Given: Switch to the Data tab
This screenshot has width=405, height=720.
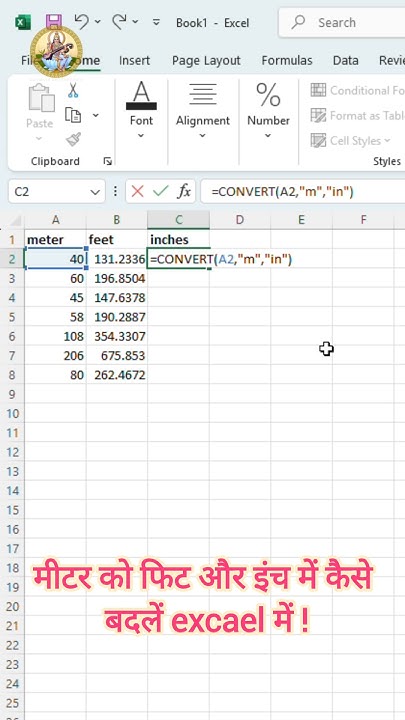Looking at the screenshot, I should tap(346, 61).
